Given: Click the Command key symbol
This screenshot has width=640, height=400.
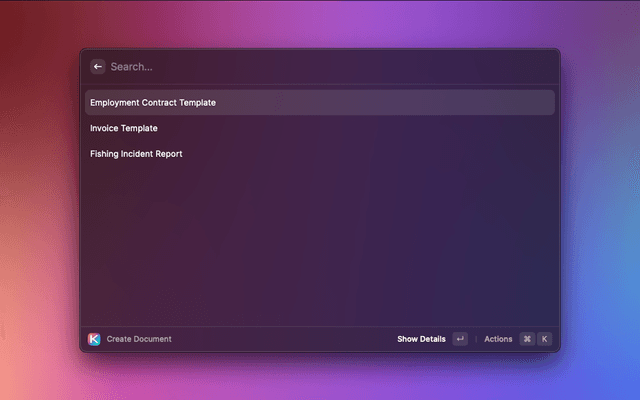Looking at the screenshot, I should point(527,339).
